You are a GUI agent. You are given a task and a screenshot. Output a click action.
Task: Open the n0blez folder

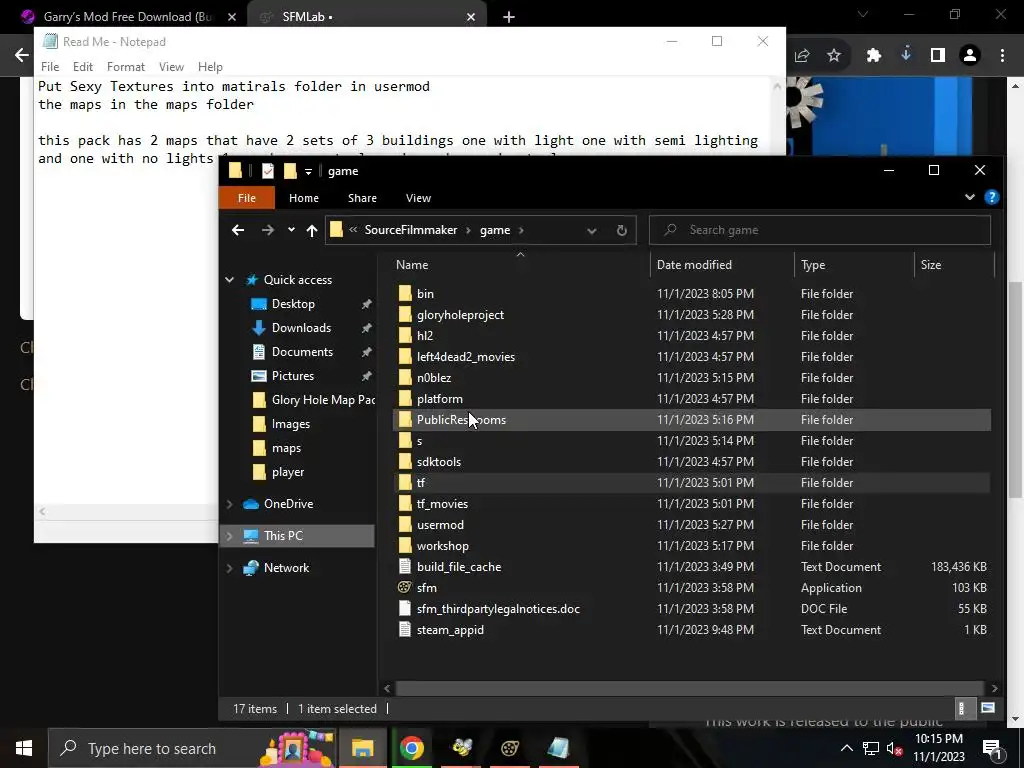click(x=434, y=377)
